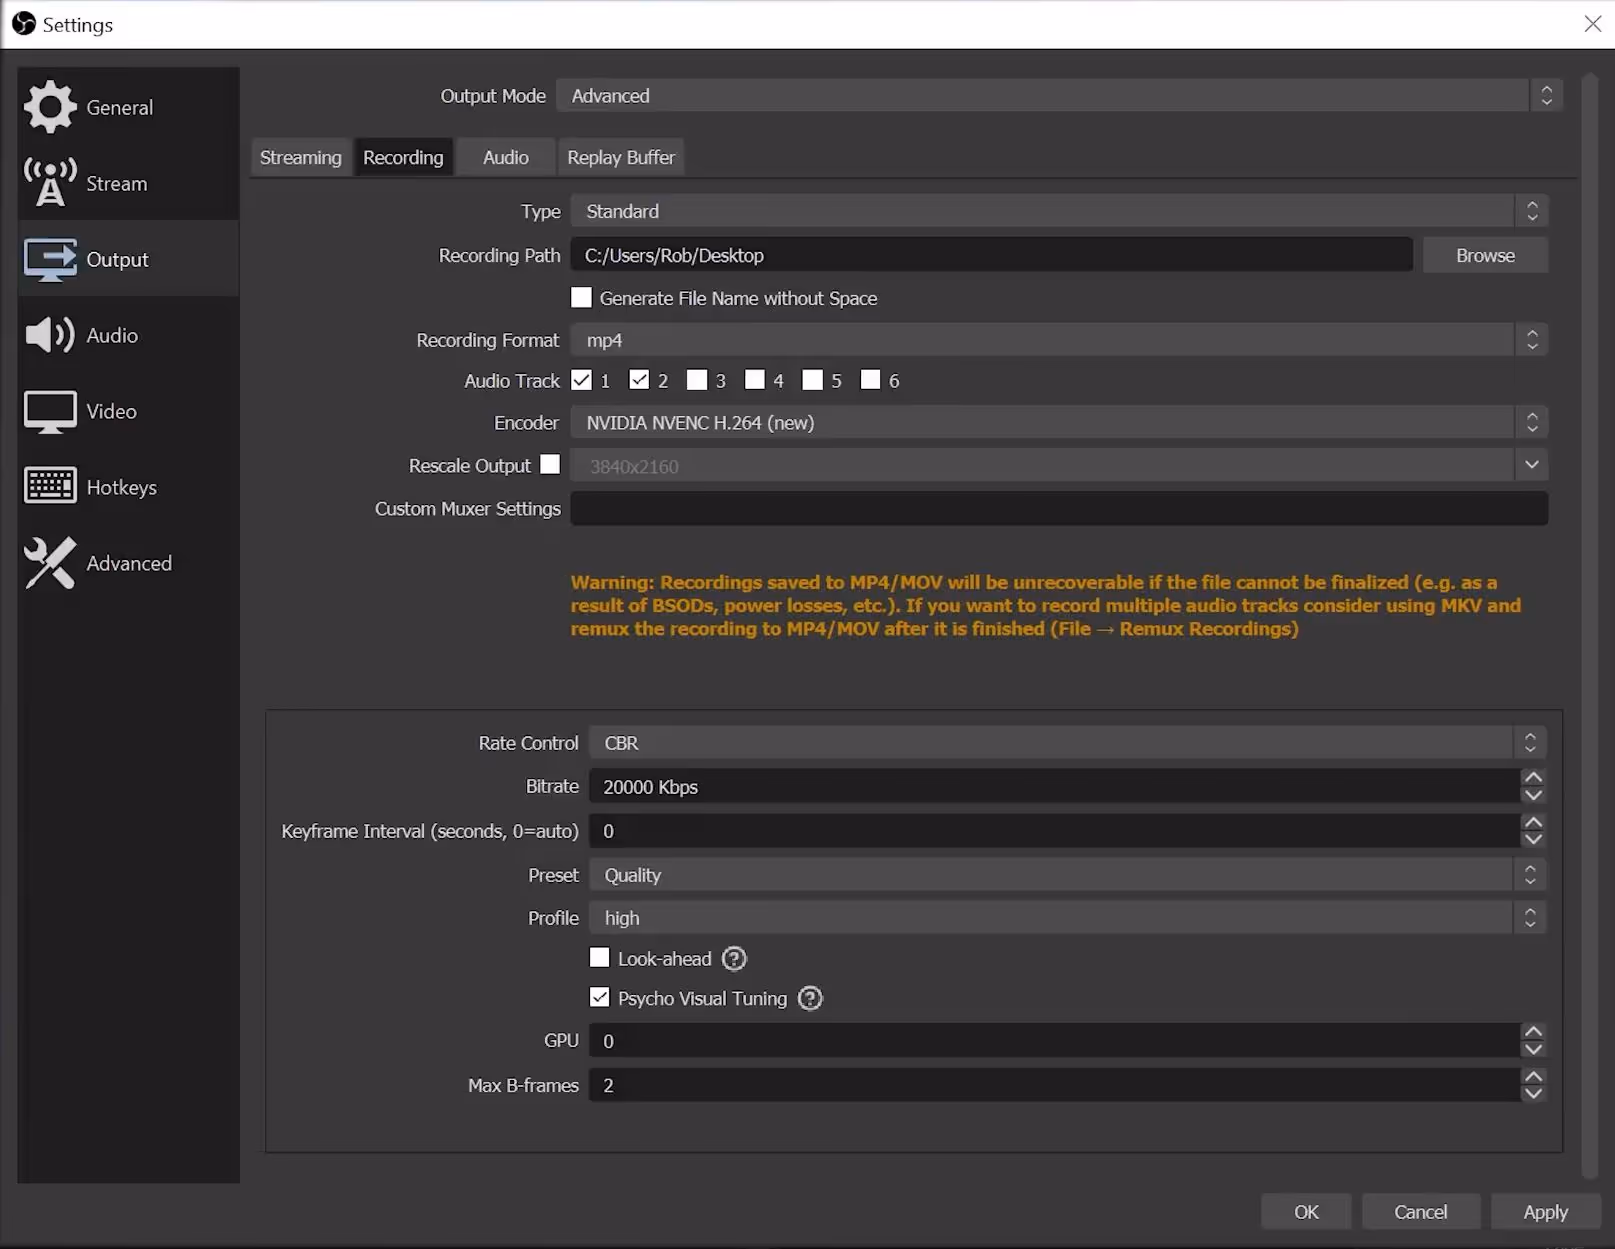Switch to Streaming tab
Screen dimensions: 1615x1249
pyautogui.click(x=301, y=157)
